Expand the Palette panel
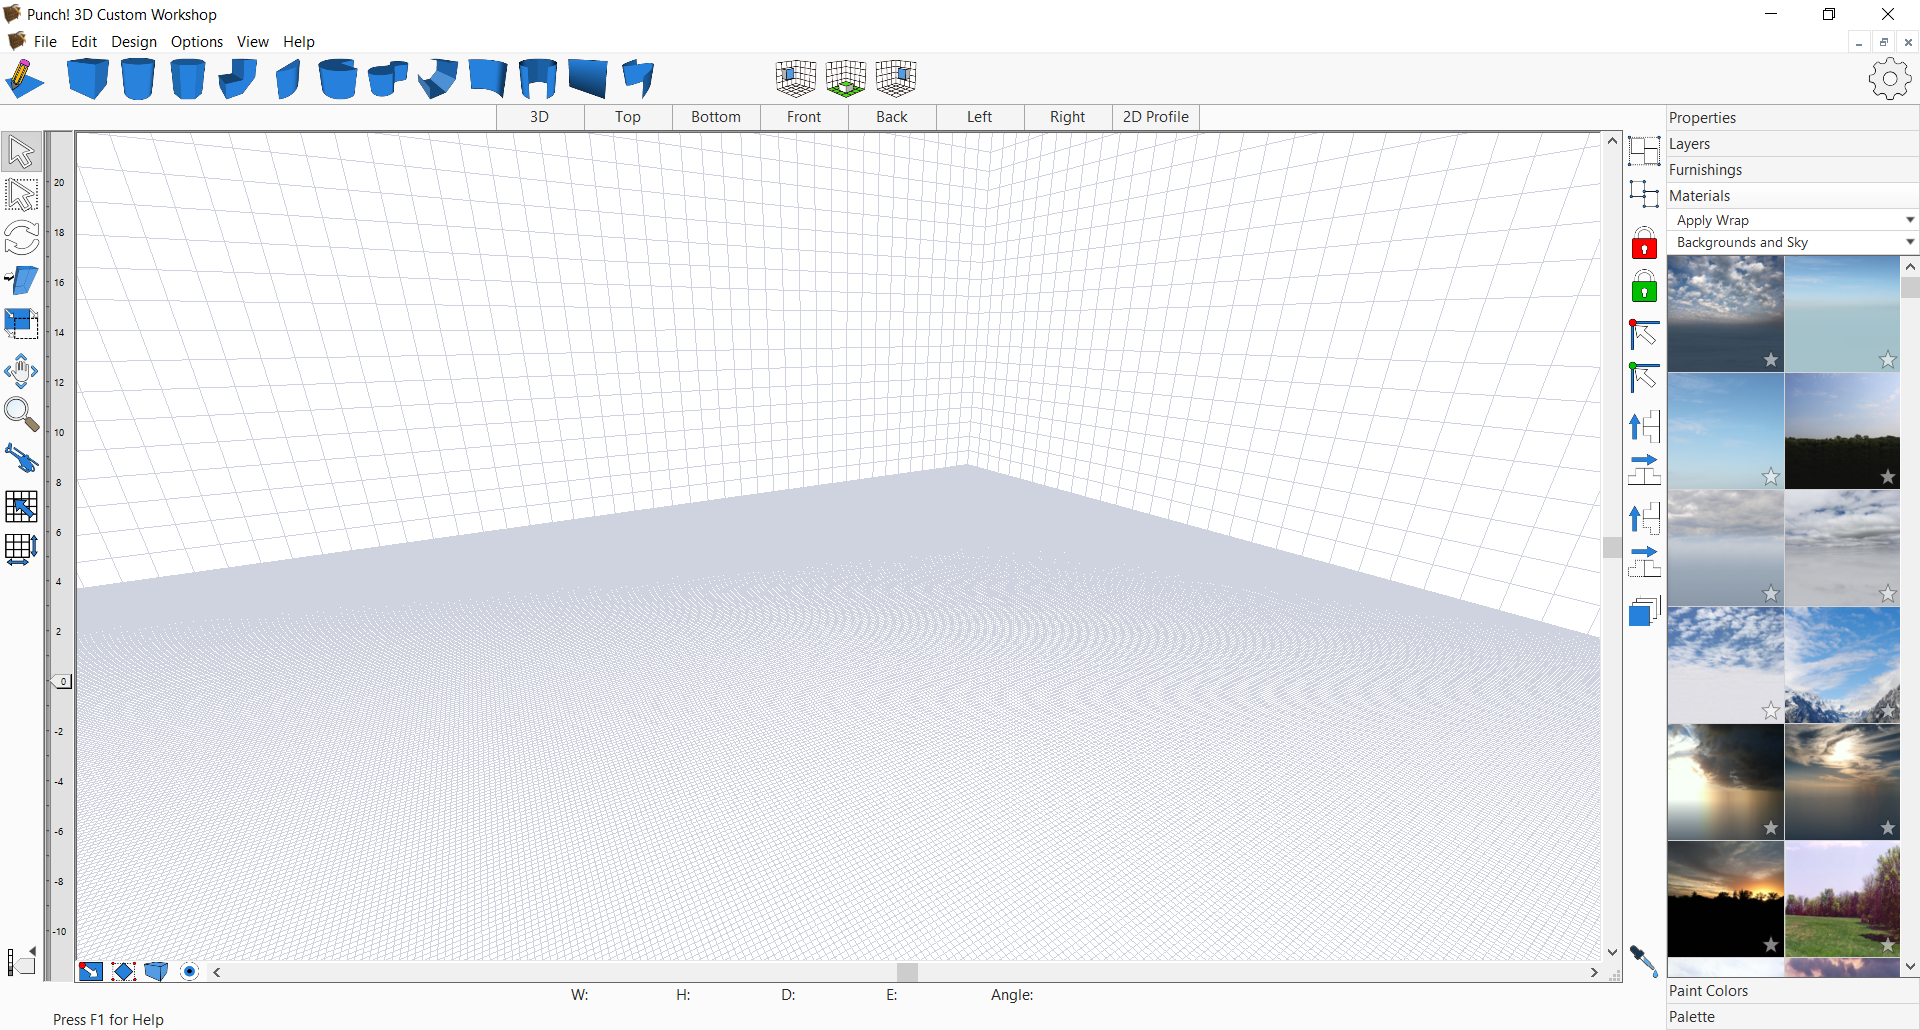Screen dimensions: 1920x1030 click(1793, 1017)
